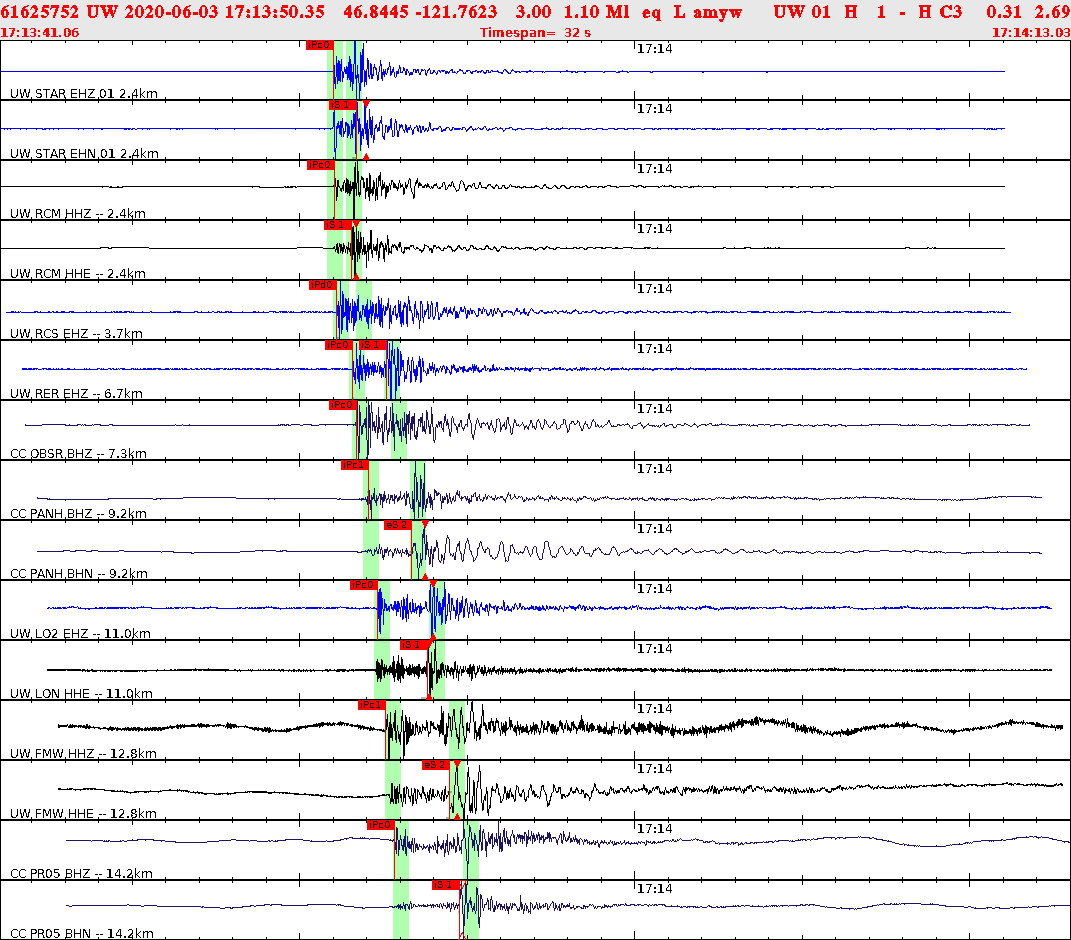
Task: Click the iPd0 pick flag on RCS EHZ
Action: click(x=320, y=285)
